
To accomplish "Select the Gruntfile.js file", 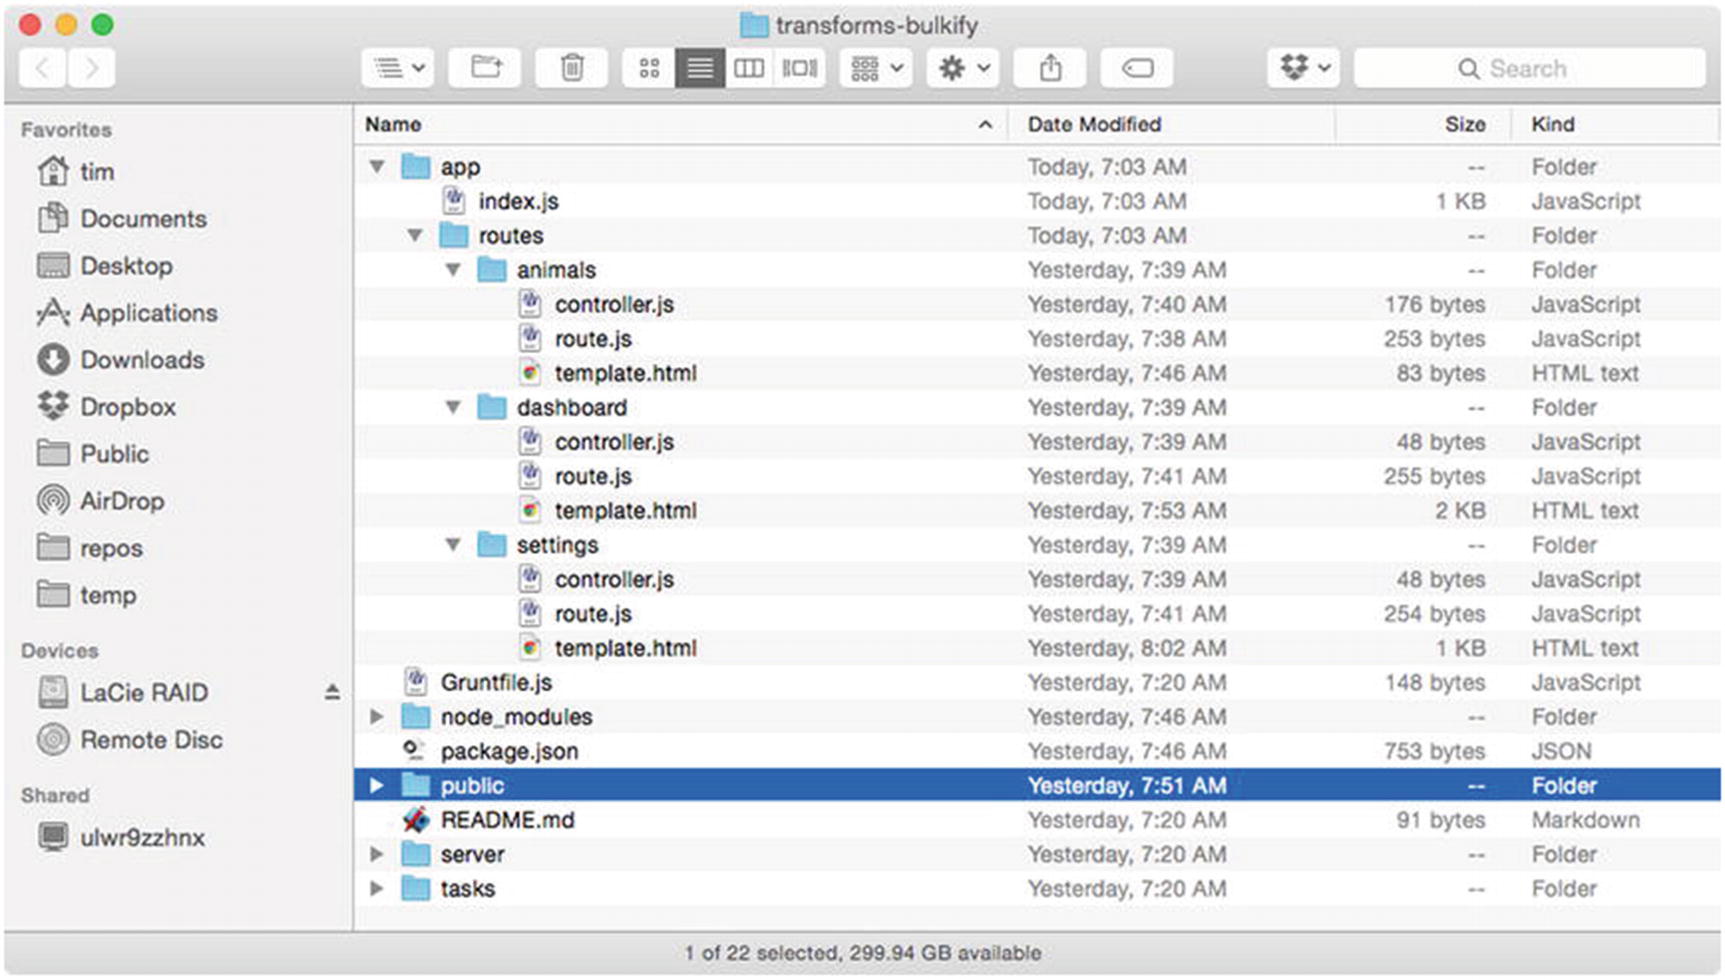I will [x=496, y=683].
